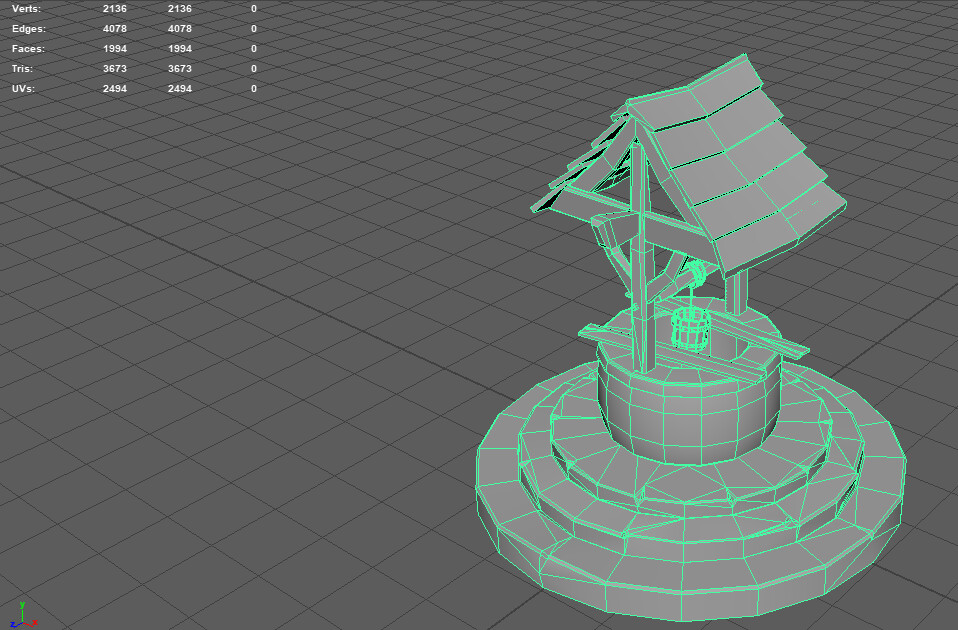Click the Faces: label in the poly count display
Image resolution: width=958 pixels, height=630 pixels.
coord(28,49)
